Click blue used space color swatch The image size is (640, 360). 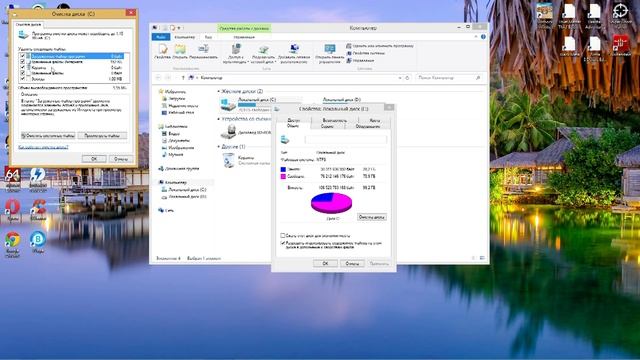pos(283,169)
